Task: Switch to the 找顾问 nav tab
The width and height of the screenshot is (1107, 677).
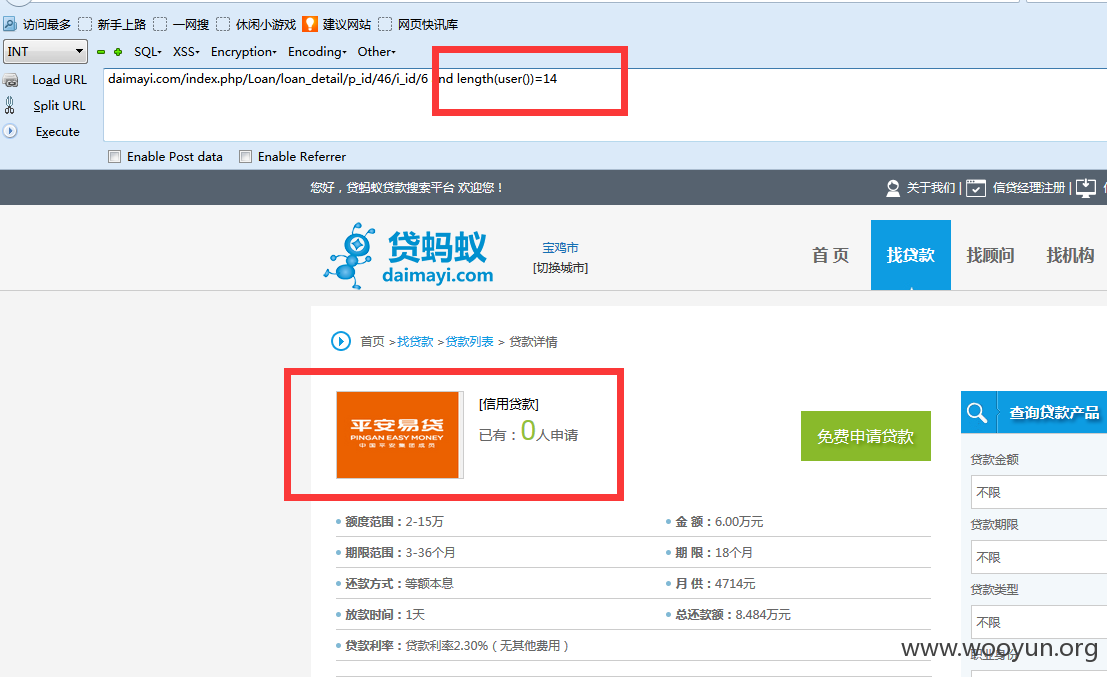Action: (x=991, y=255)
